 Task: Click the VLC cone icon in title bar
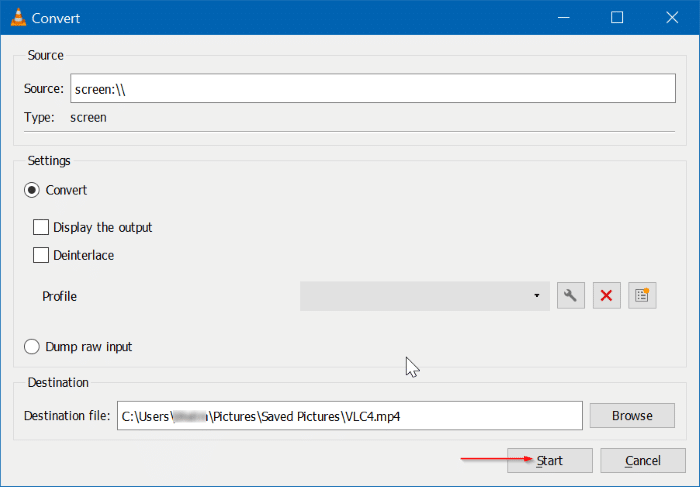(x=18, y=18)
